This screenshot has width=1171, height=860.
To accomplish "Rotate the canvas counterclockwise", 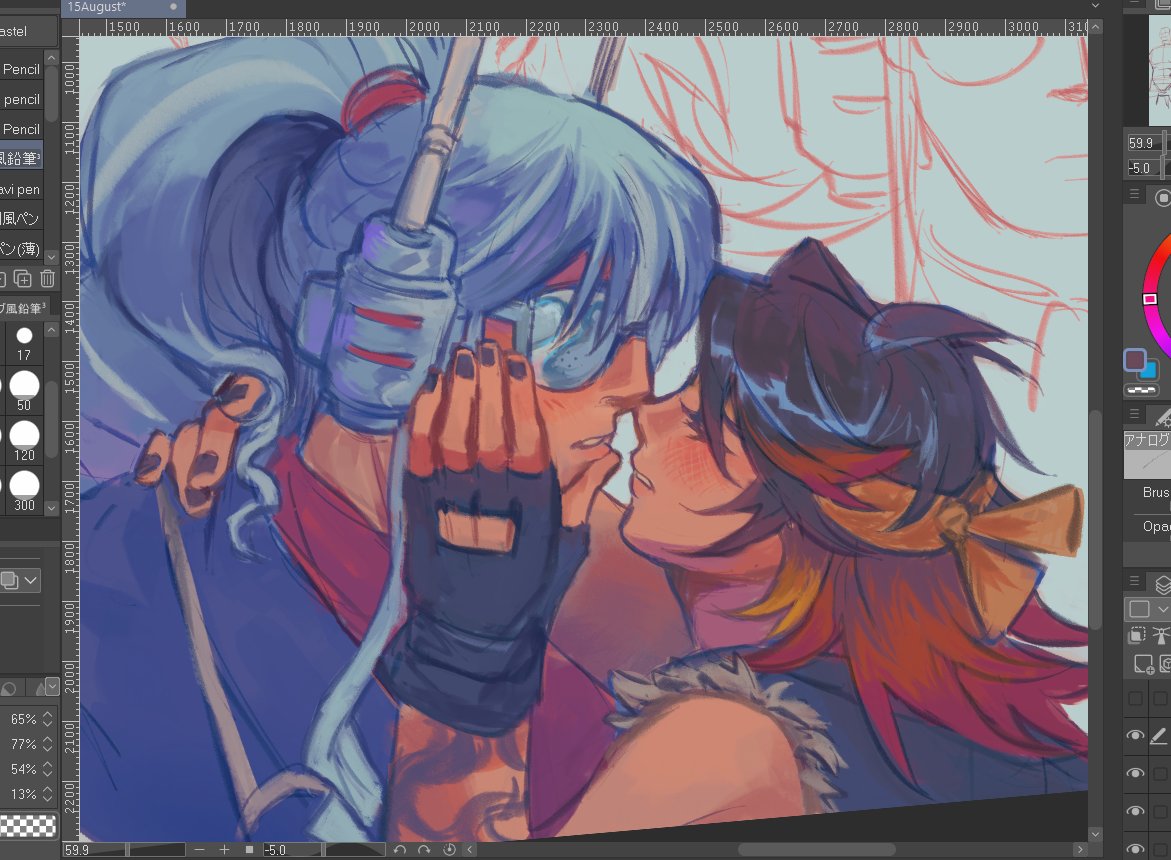I will [x=400, y=850].
